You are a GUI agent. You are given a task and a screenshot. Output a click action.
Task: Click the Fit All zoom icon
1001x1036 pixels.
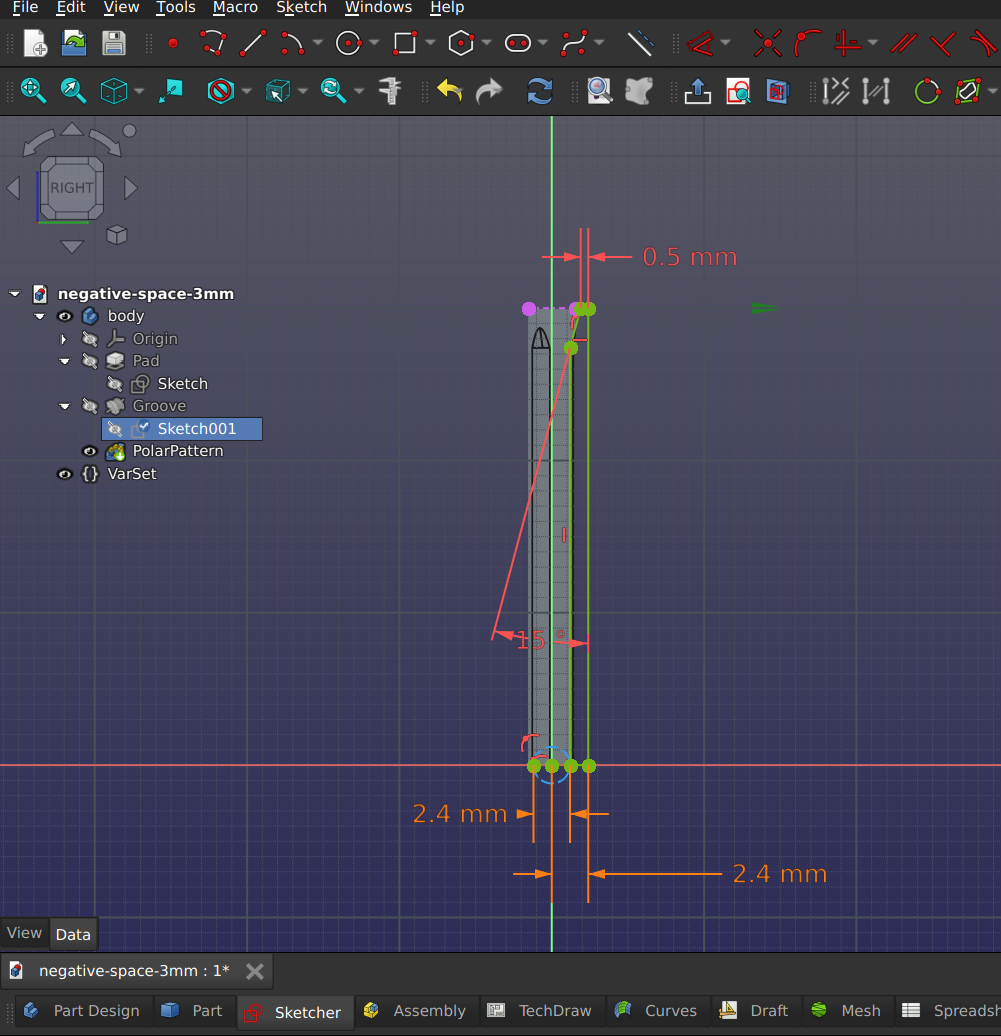pos(33,91)
